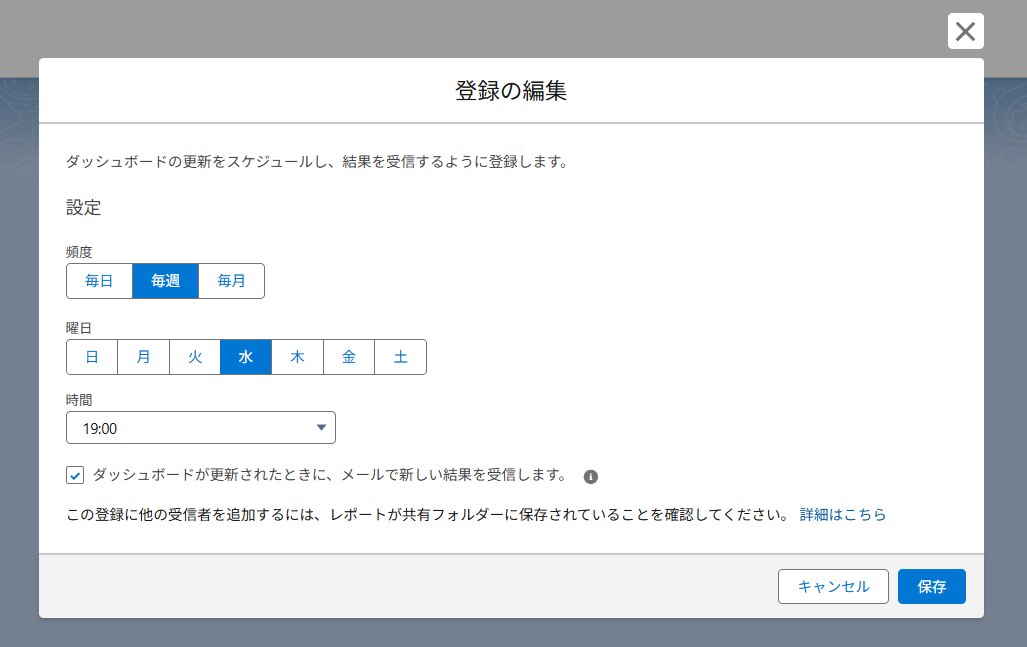This screenshot has height=647, width=1027.
Task: Click the メールで新しい結果を受信します label text
Action: click(330, 475)
